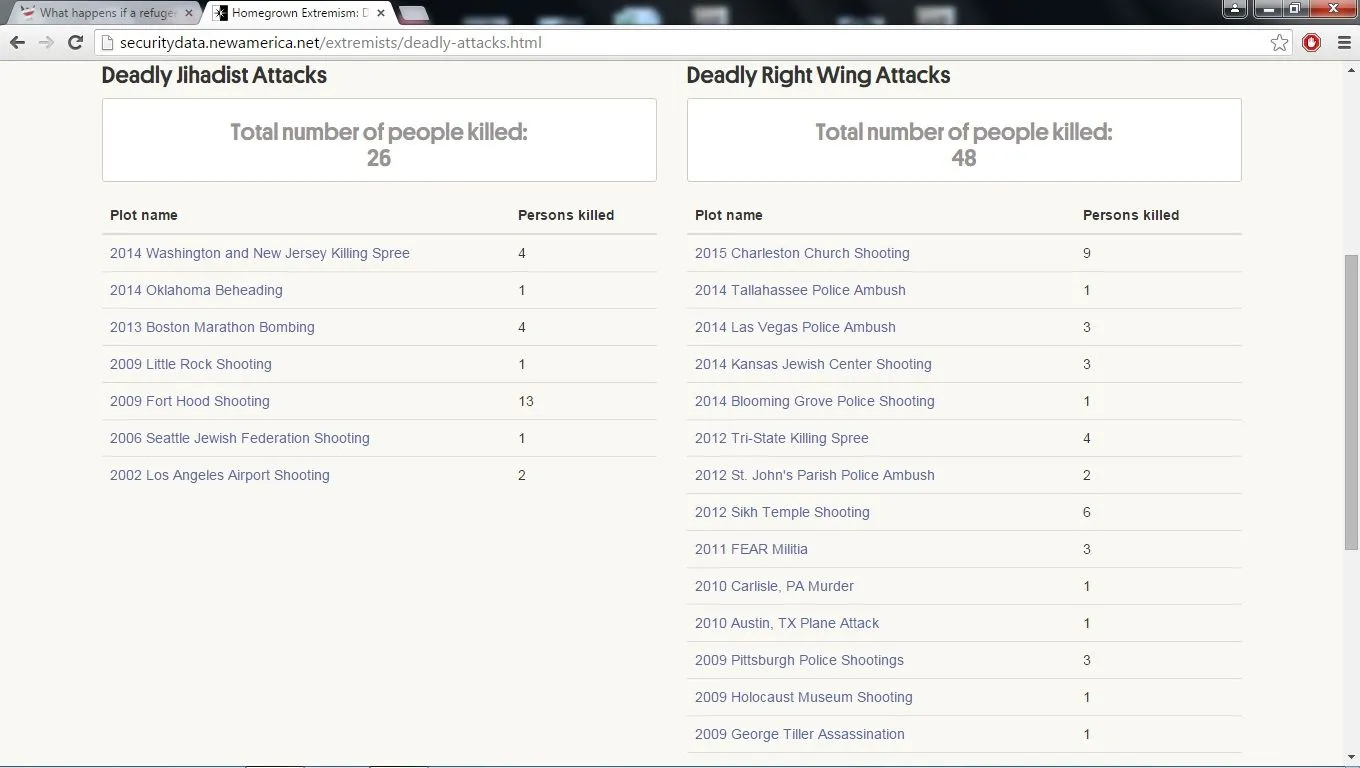Click the 2009 Fort Hood Shooting link
Screen dimensions: 1360x768
click(190, 401)
